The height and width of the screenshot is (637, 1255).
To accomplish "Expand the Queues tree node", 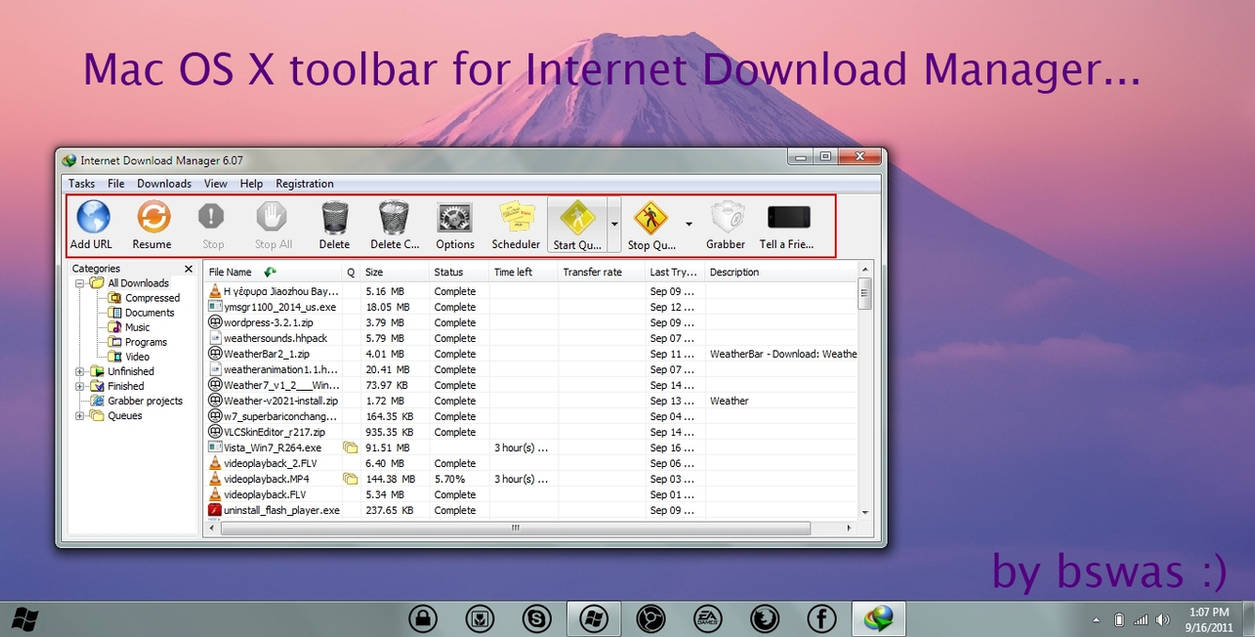I will click(80, 416).
